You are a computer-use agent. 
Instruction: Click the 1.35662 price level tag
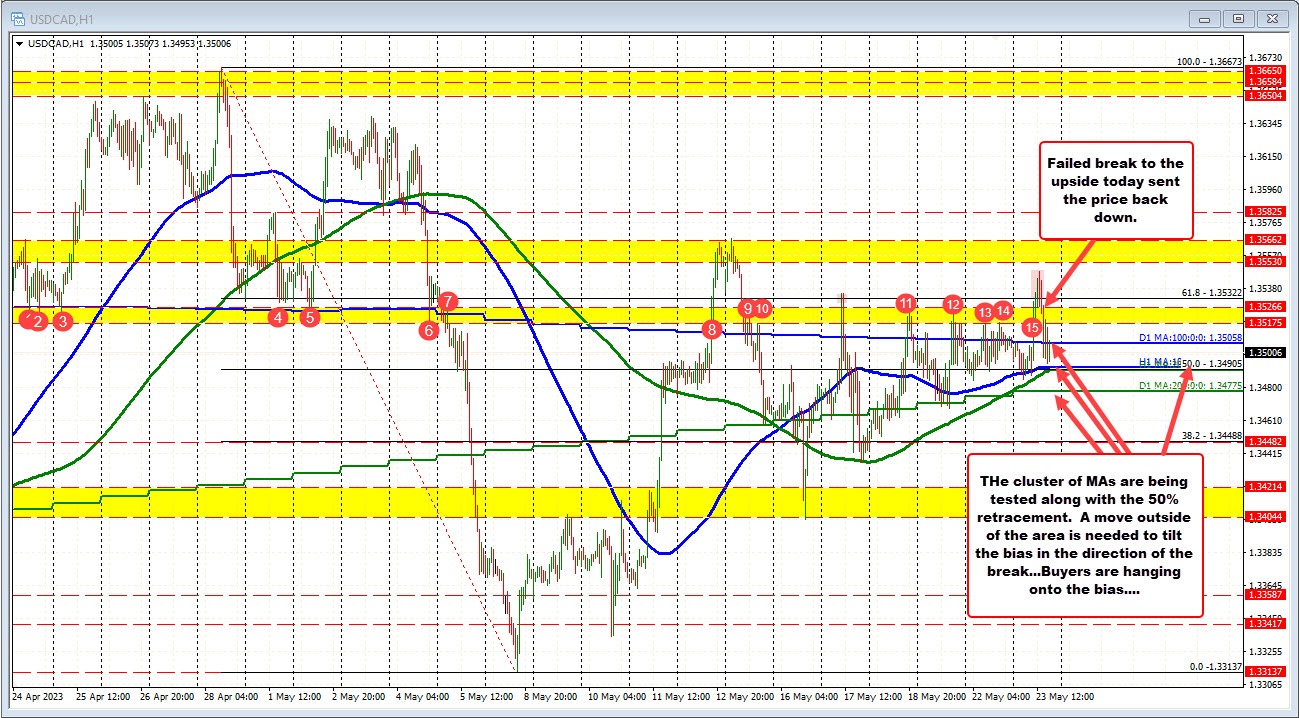point(1265,240)
